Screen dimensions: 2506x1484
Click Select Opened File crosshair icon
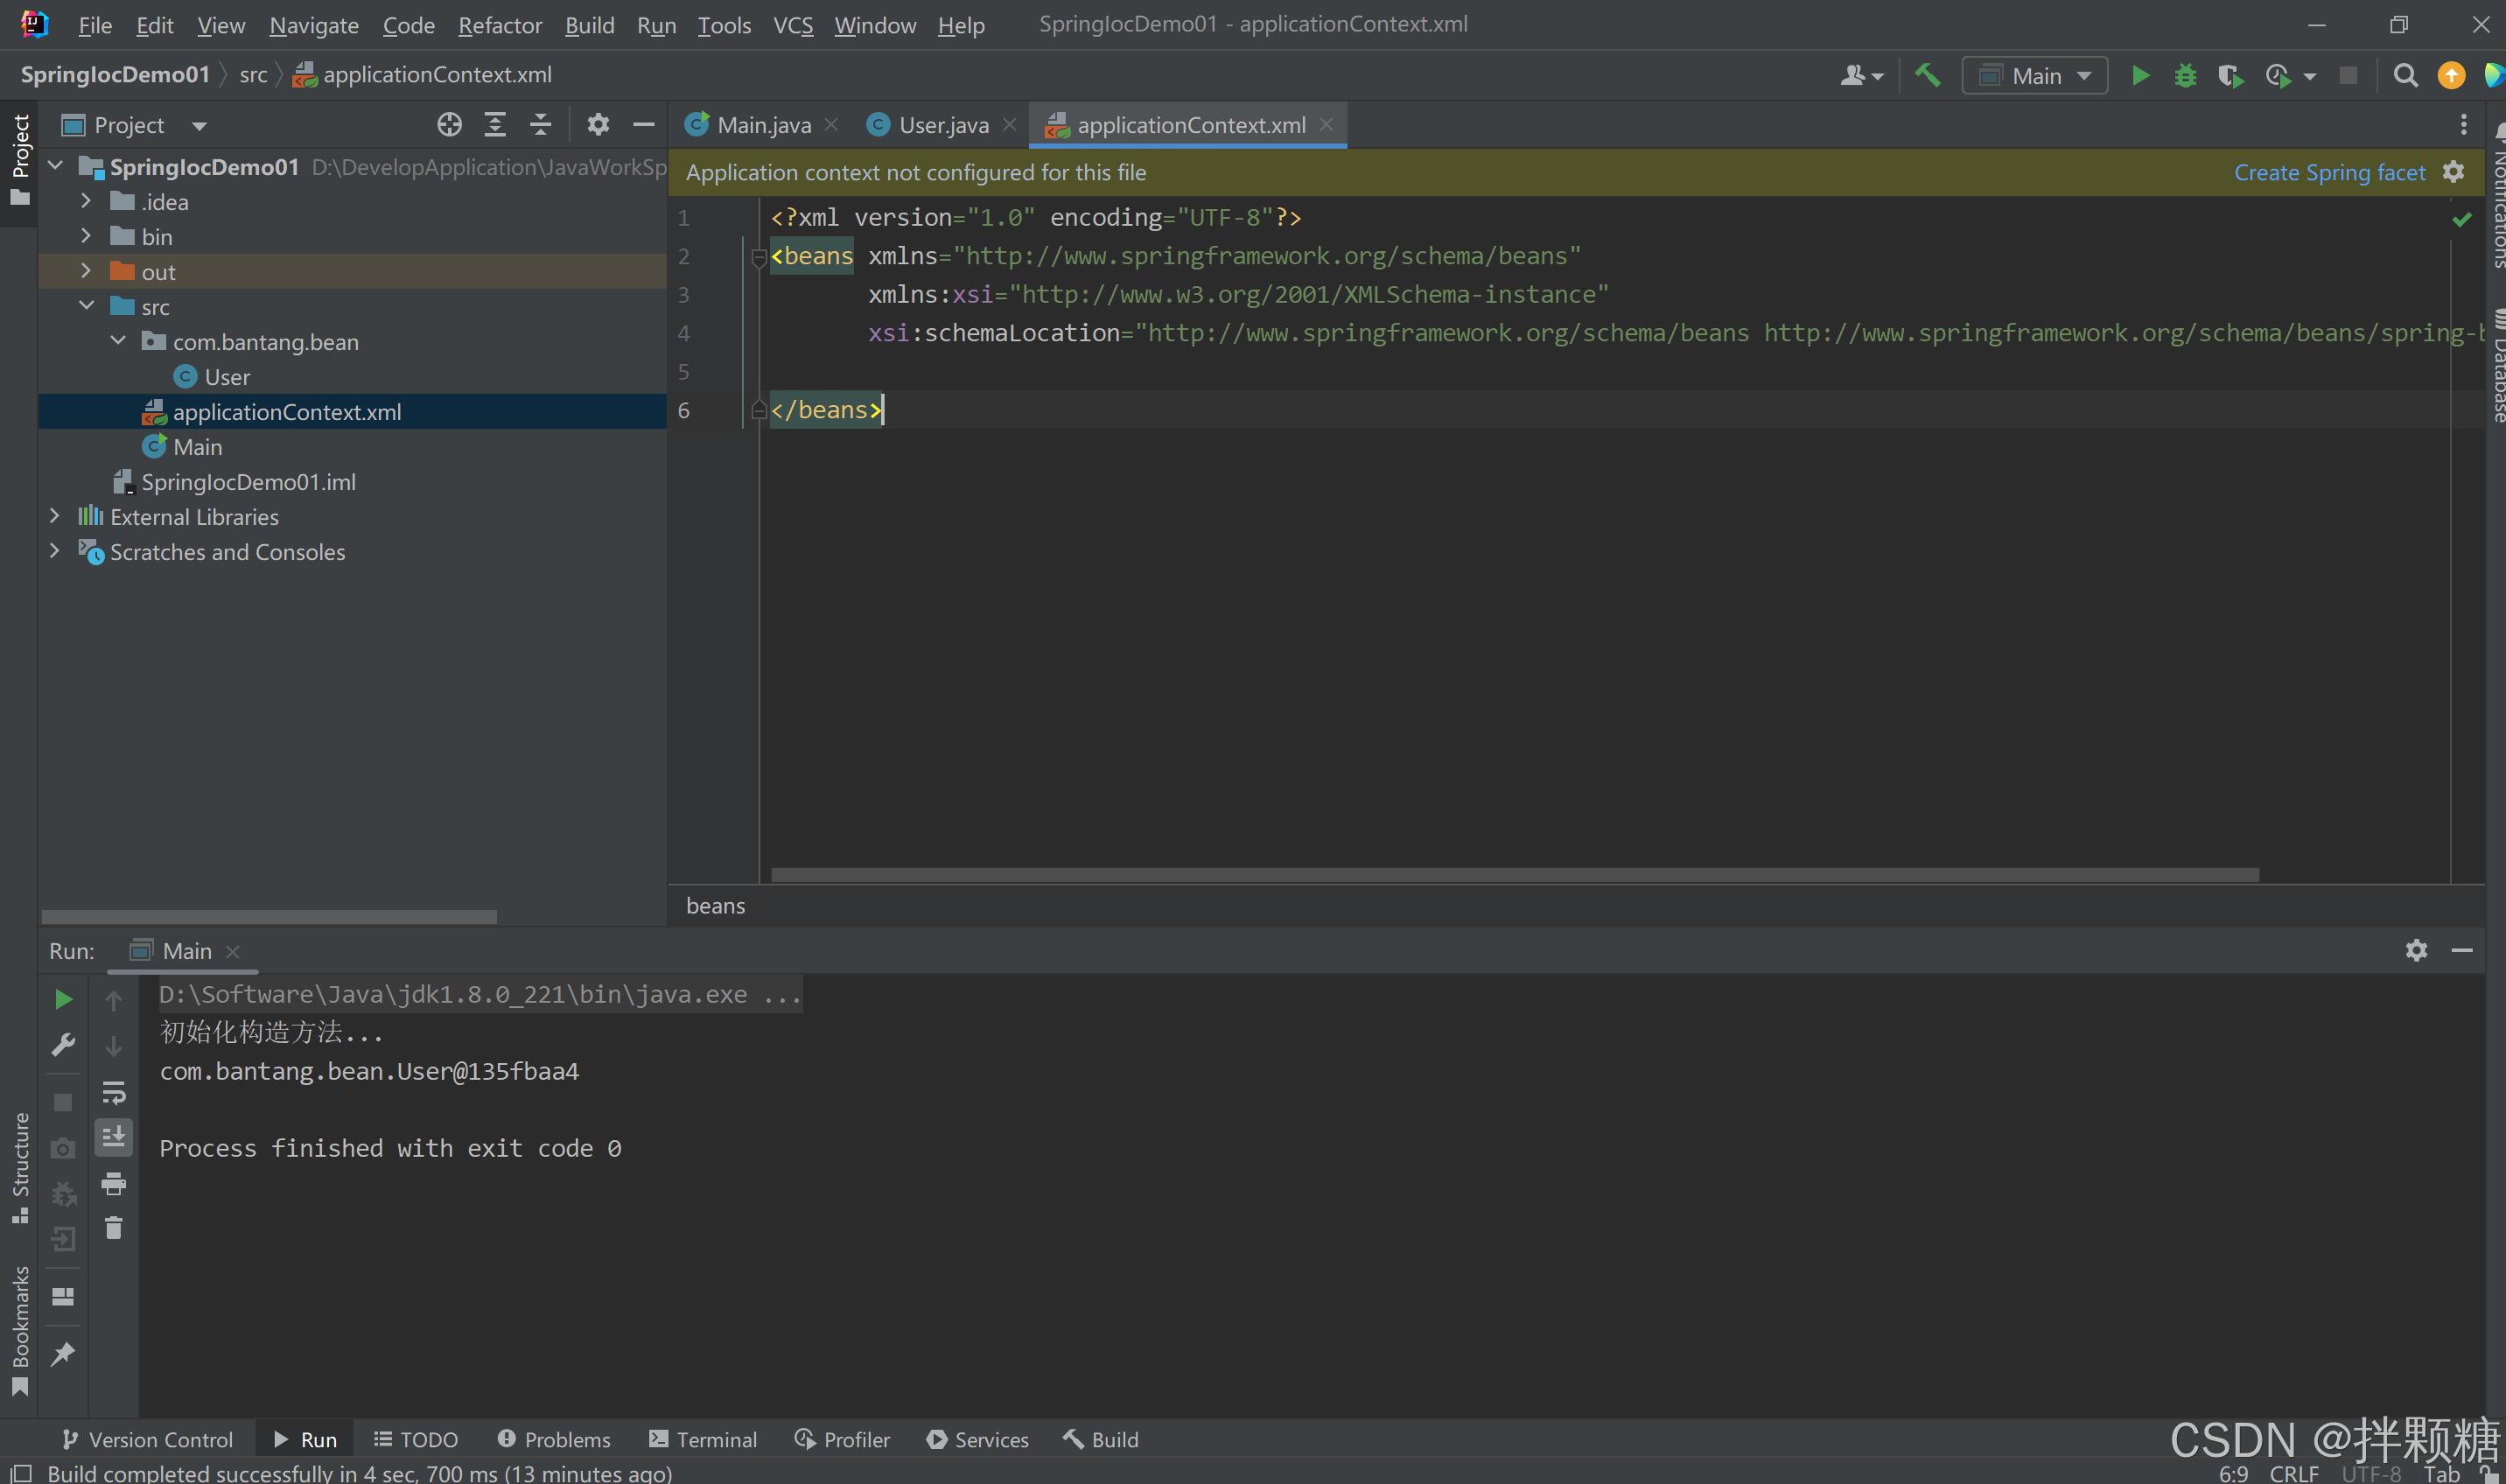449,125
